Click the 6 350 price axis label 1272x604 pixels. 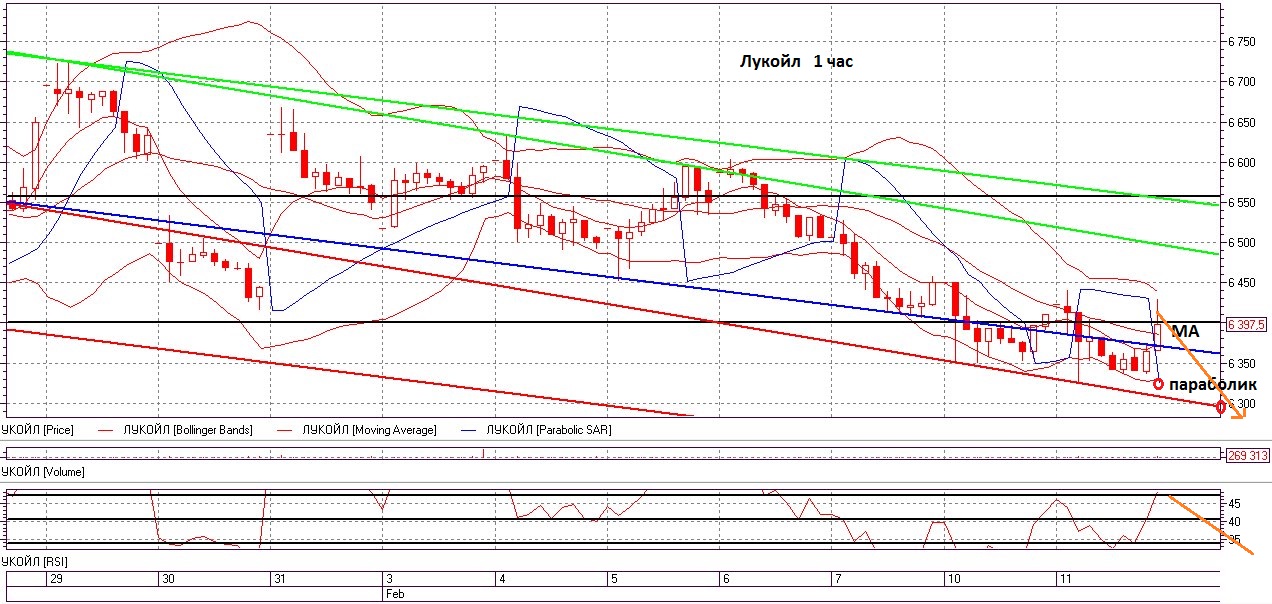(1241, 363)
